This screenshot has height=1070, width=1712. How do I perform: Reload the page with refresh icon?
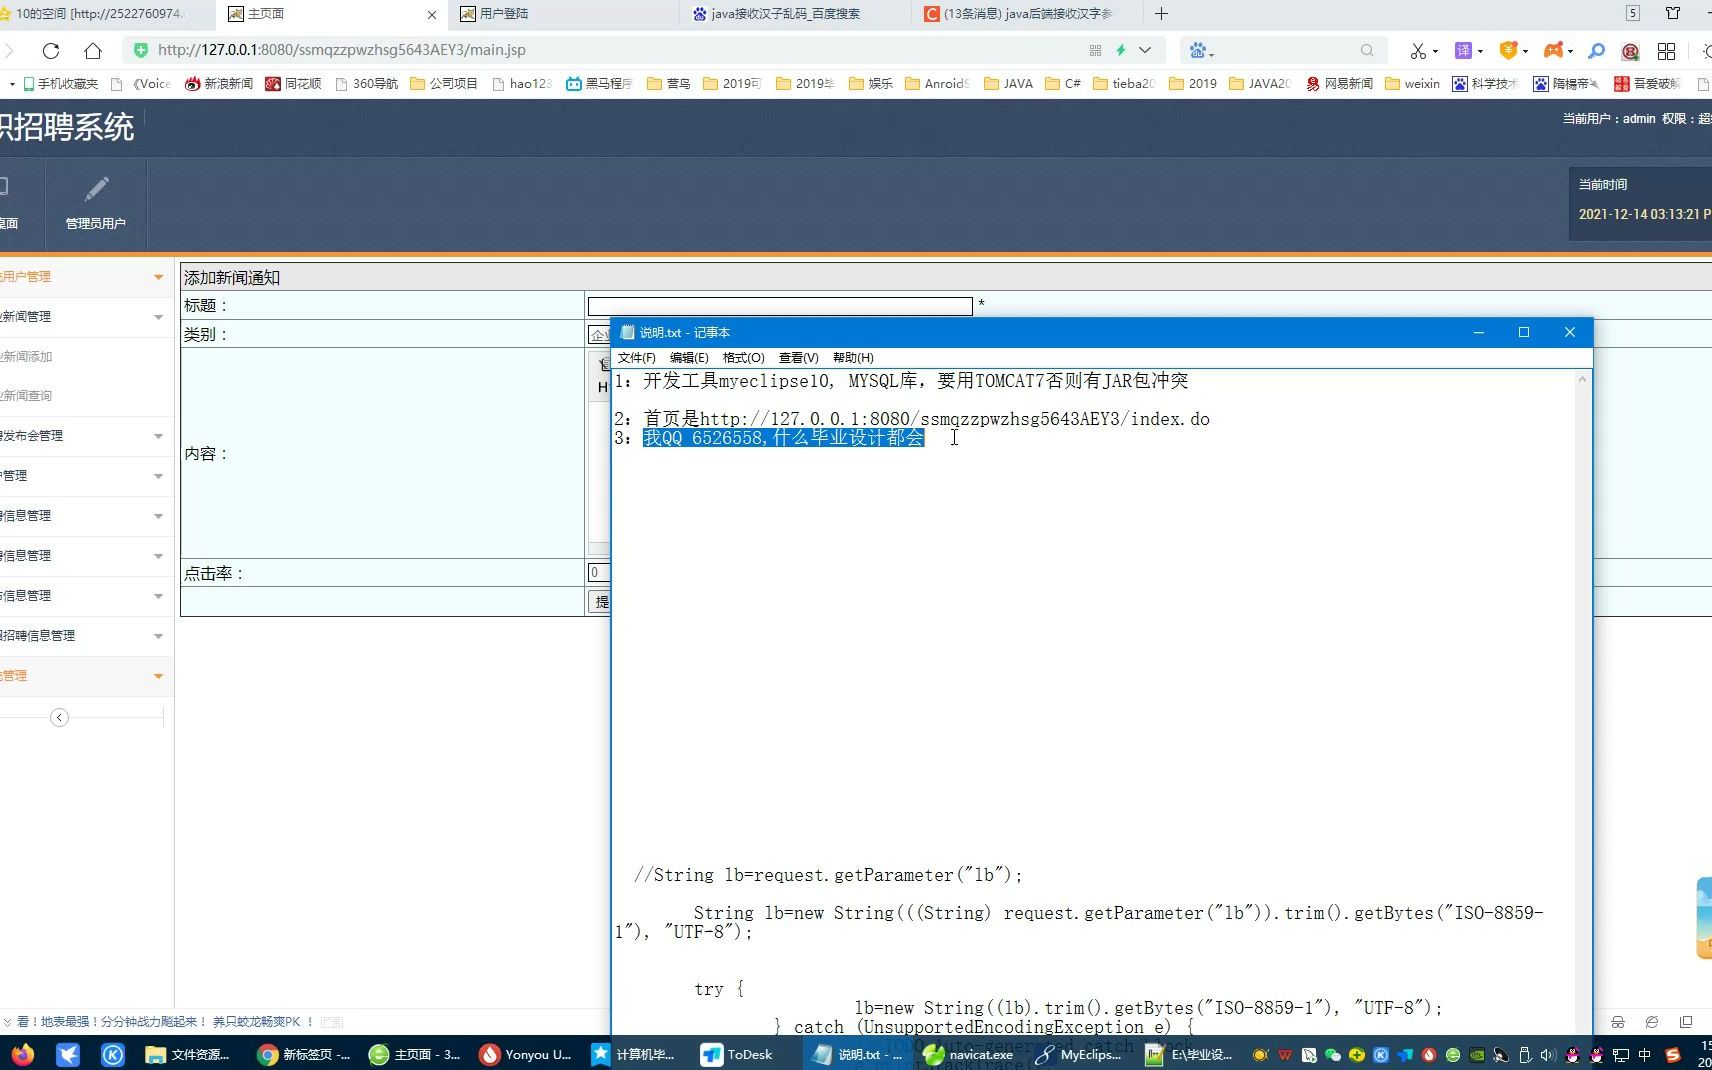[51, 50]
